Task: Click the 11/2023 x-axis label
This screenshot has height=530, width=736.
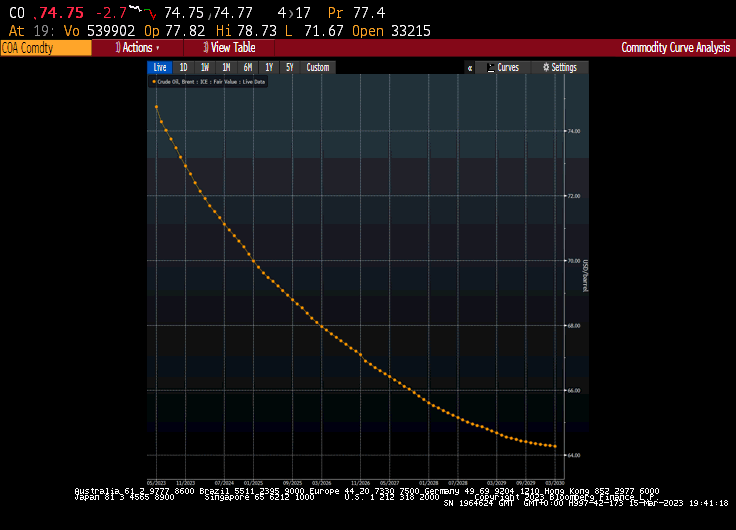Action: (x=185, y=483)
